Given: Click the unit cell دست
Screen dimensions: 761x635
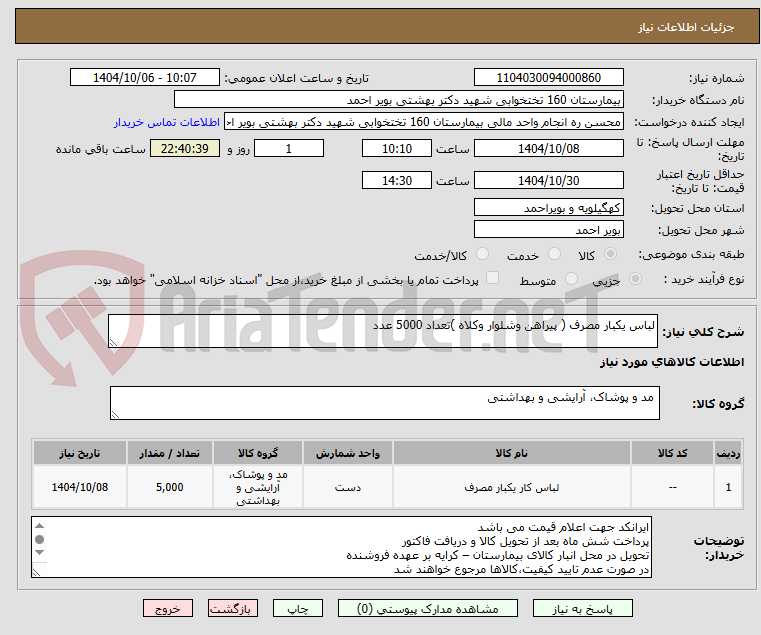Looking at the screenshot, I should [x=347, y=487].
